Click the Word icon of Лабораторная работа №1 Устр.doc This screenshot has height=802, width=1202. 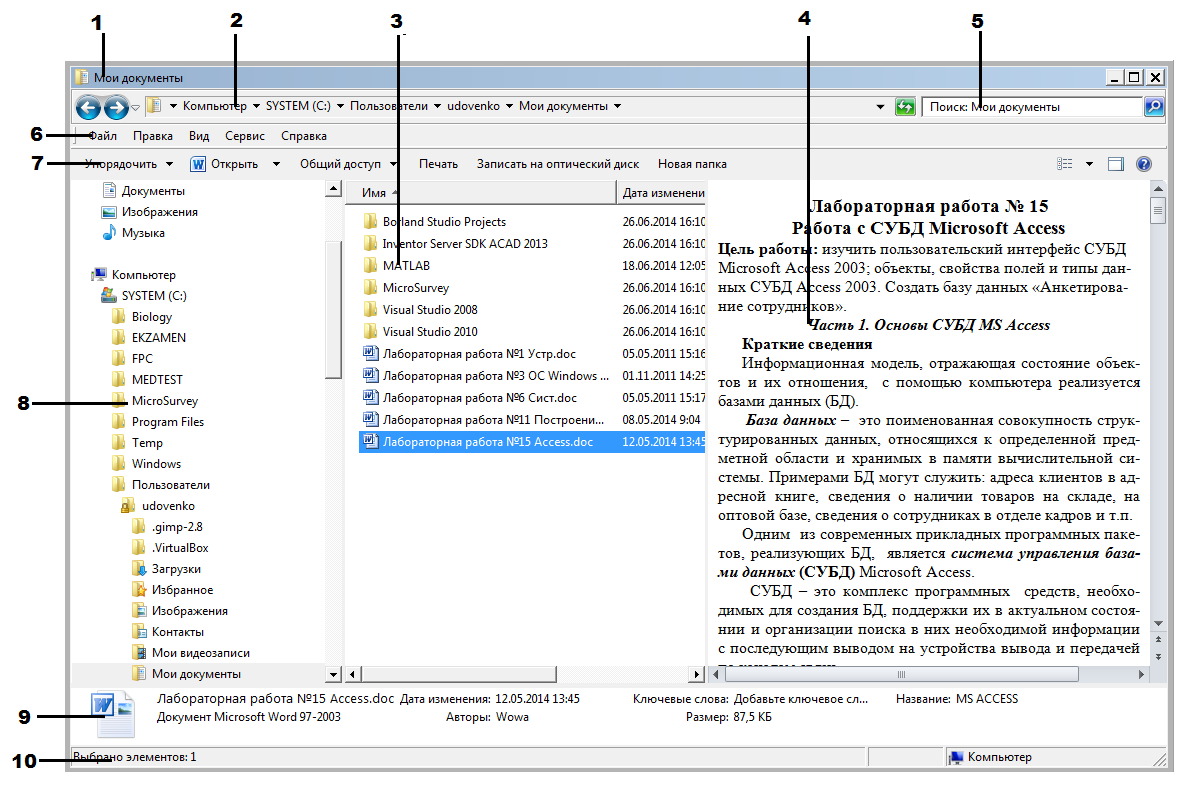370,353
